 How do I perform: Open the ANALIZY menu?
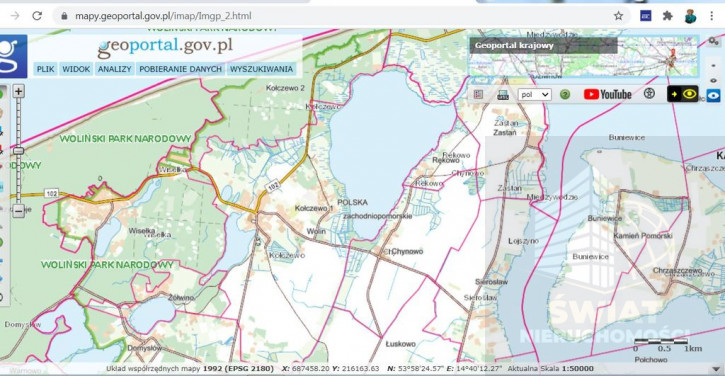pyautogui.click(x=115, y=69)
